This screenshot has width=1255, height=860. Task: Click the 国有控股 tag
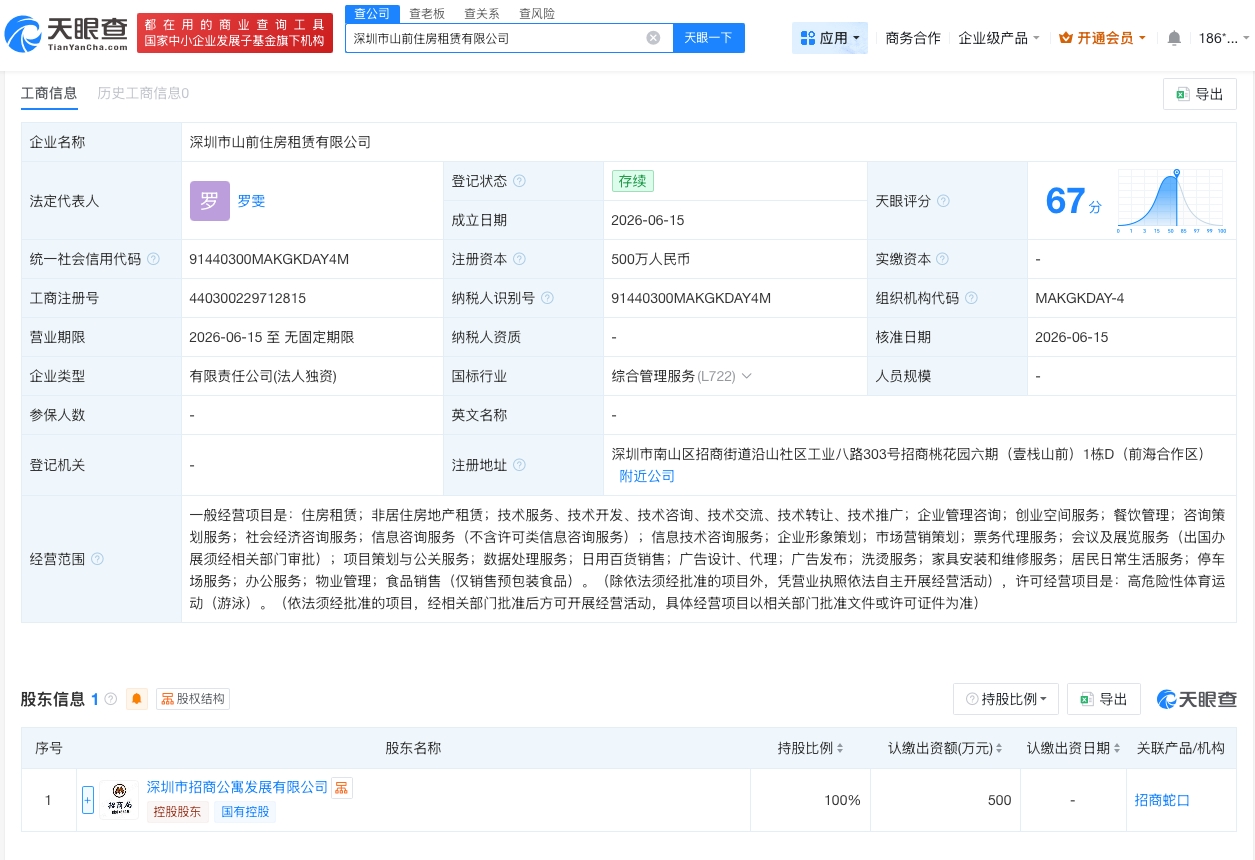tap(244, 812)
